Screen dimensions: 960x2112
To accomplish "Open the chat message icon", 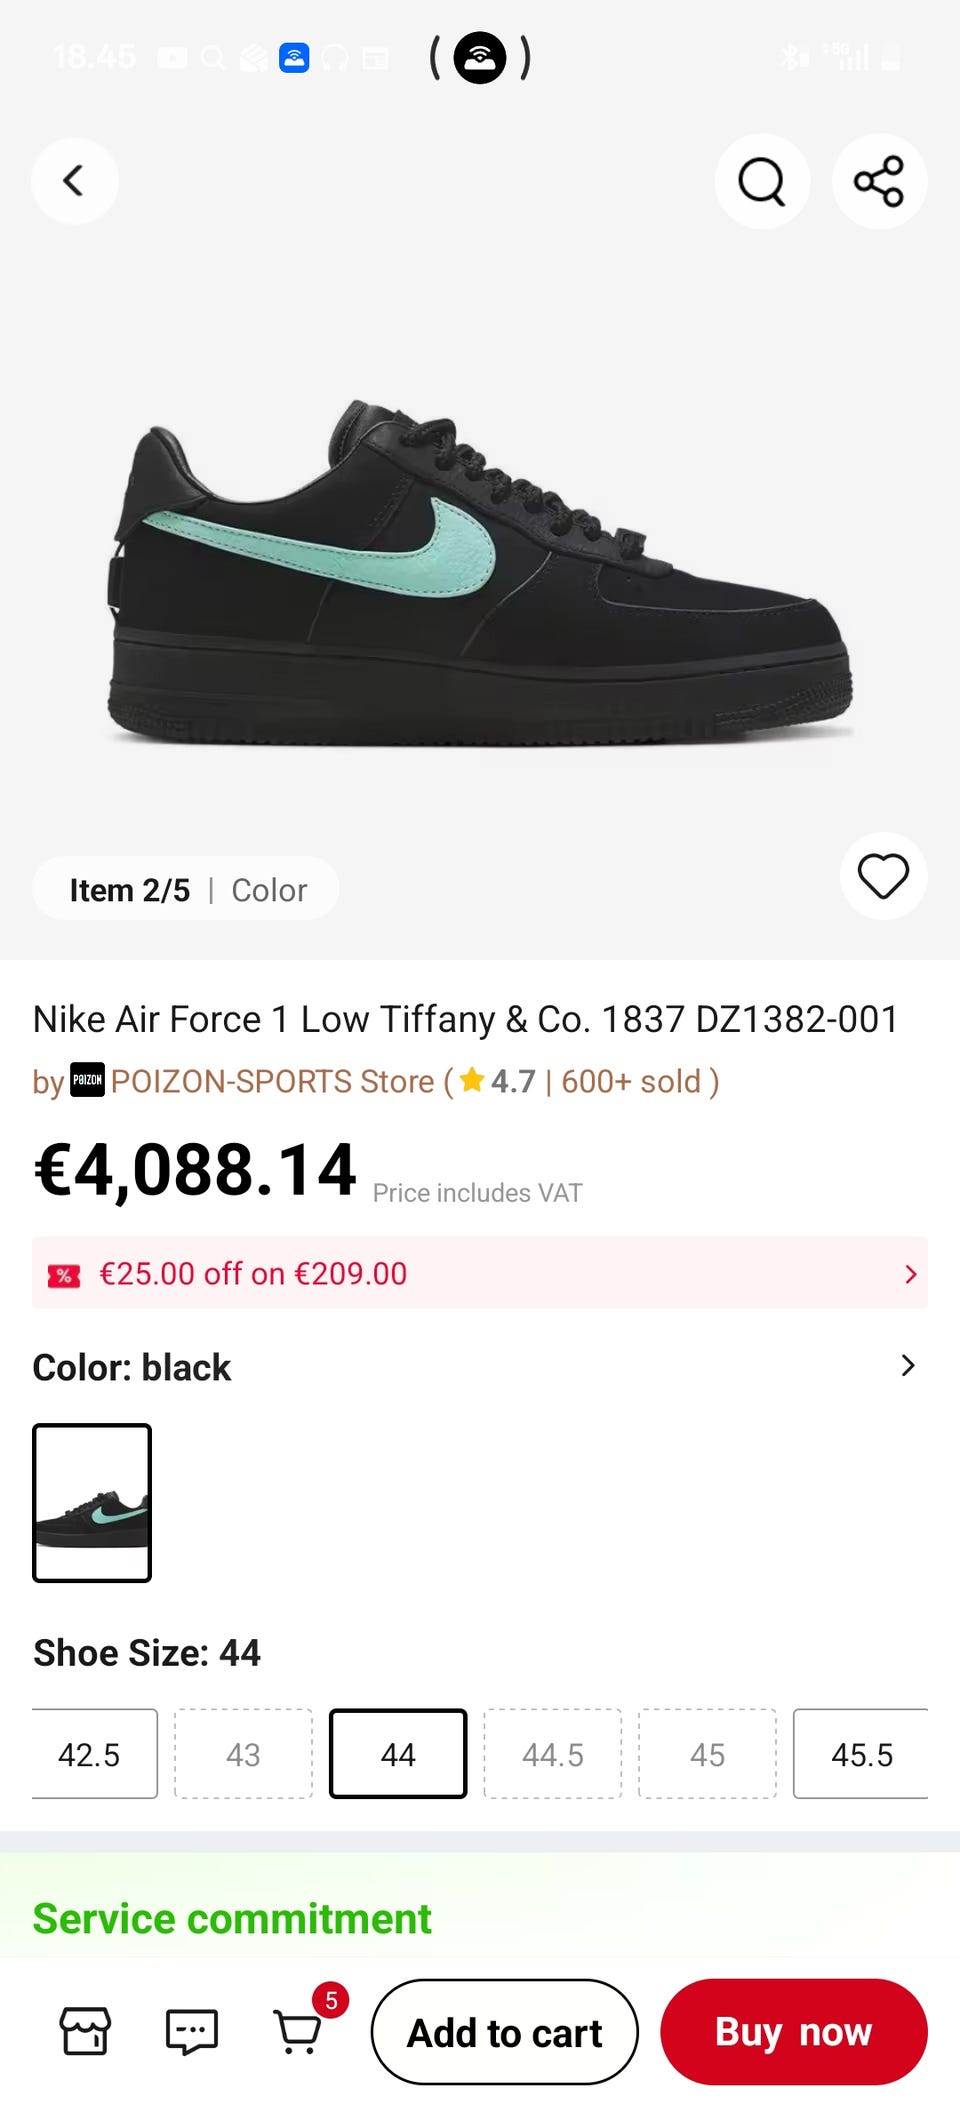I will (x=191, y=2031).
